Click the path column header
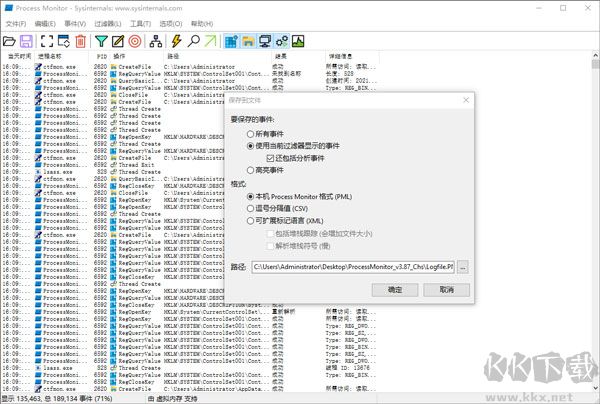This screenshot has height=404, width=600. (218, 56)
